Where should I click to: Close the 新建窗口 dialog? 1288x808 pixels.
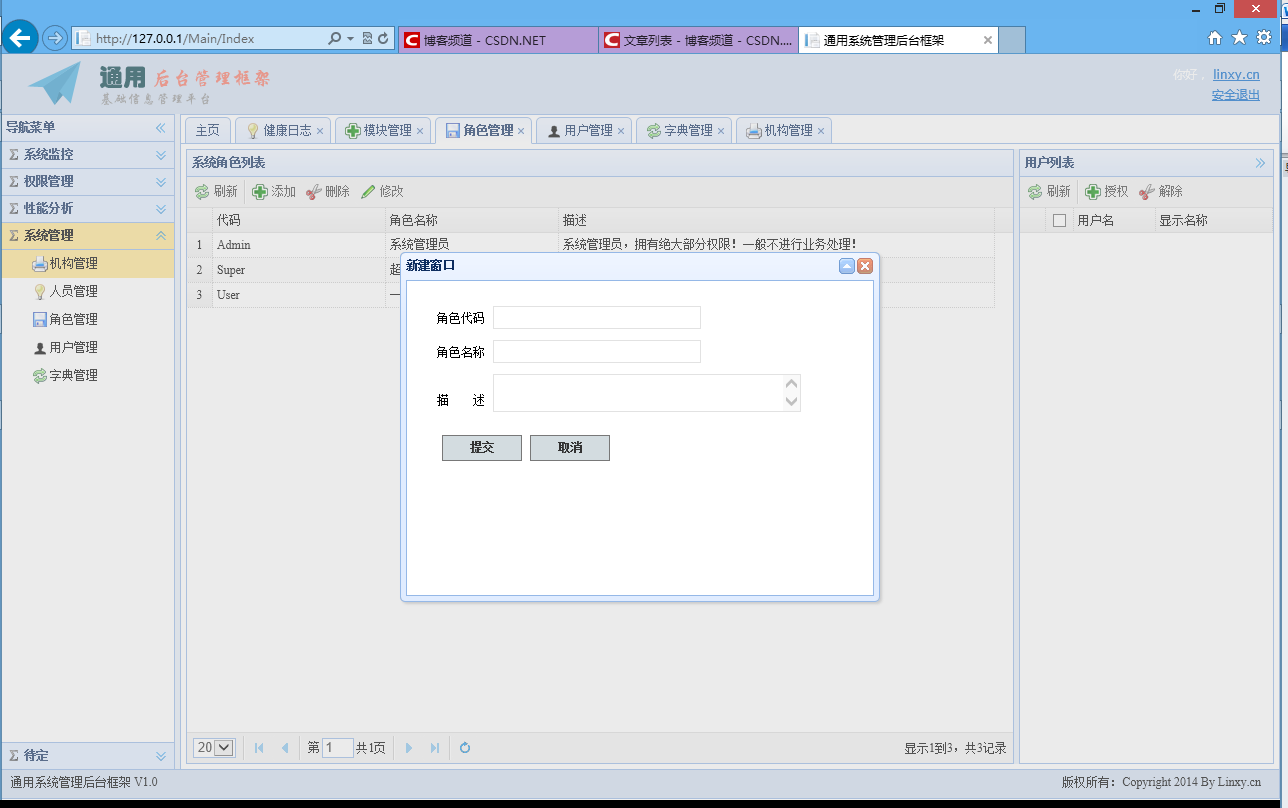pos(865,266)
